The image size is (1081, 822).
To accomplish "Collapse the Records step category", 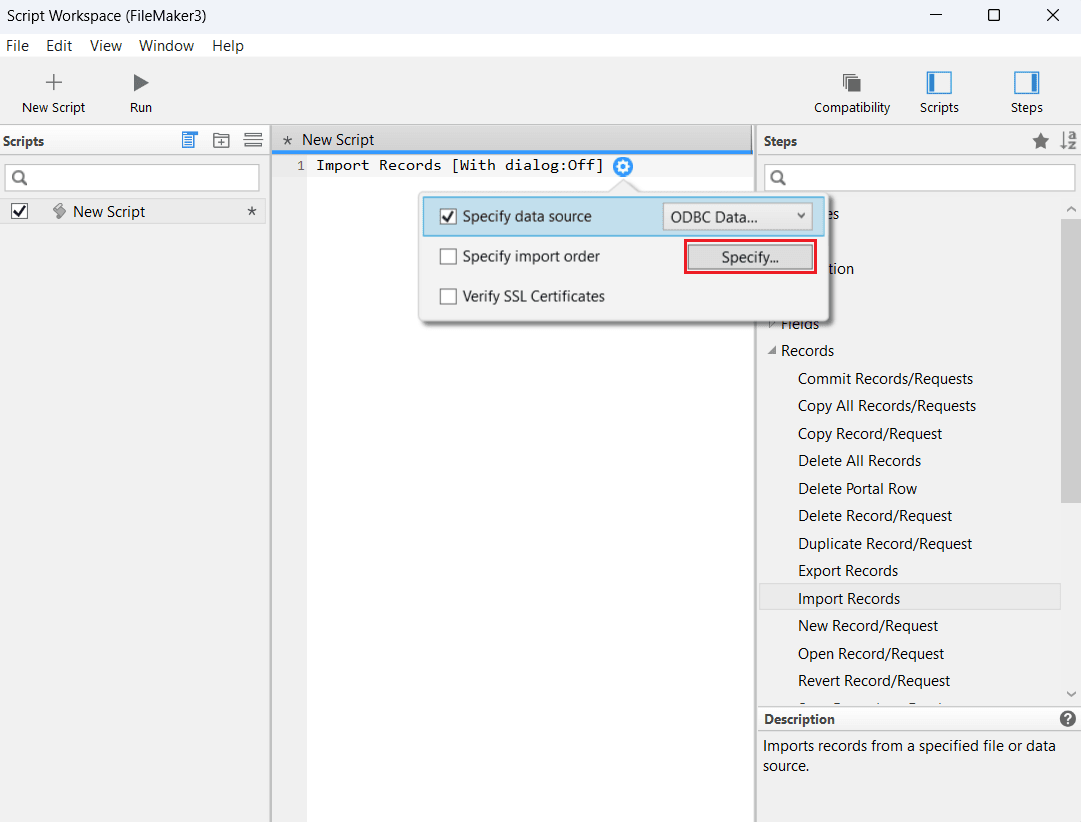I will (772, 351).
